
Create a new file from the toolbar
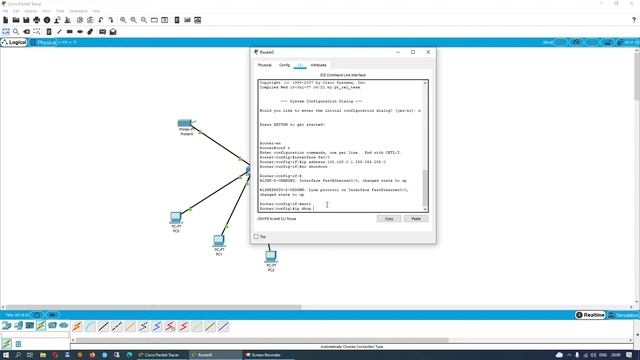(x=5, y=20)
